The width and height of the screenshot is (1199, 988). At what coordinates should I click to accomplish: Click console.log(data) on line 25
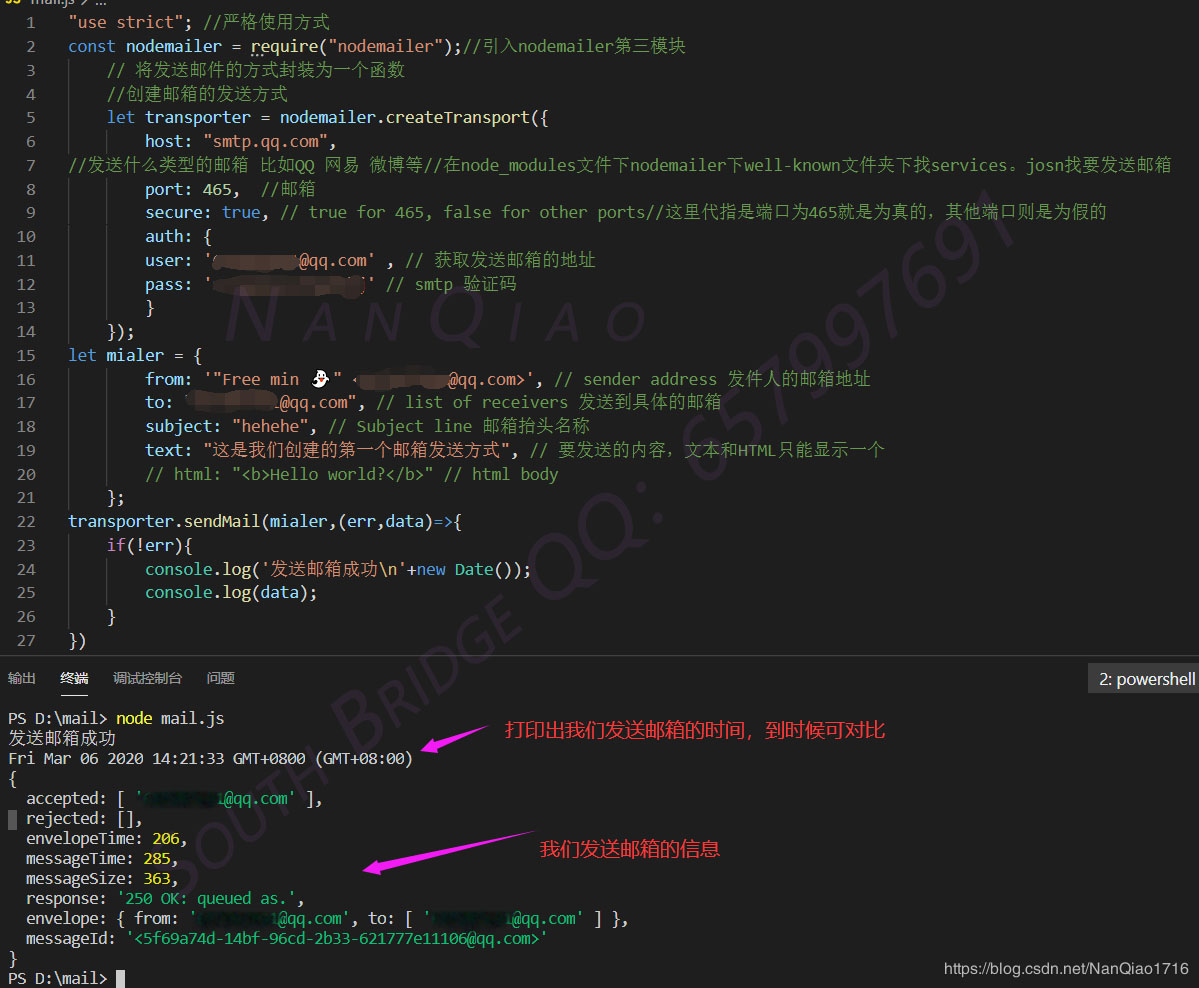231,593
